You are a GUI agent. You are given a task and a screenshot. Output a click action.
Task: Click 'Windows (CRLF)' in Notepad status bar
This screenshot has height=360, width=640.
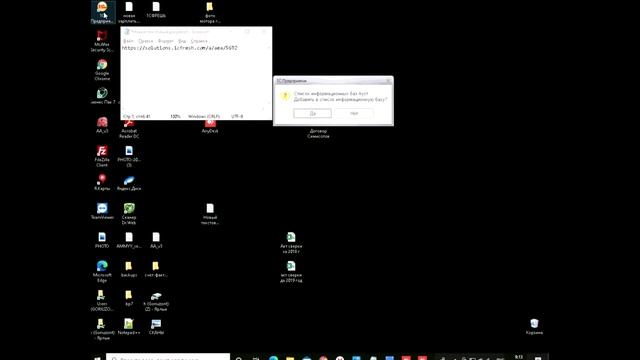point(204,116)
